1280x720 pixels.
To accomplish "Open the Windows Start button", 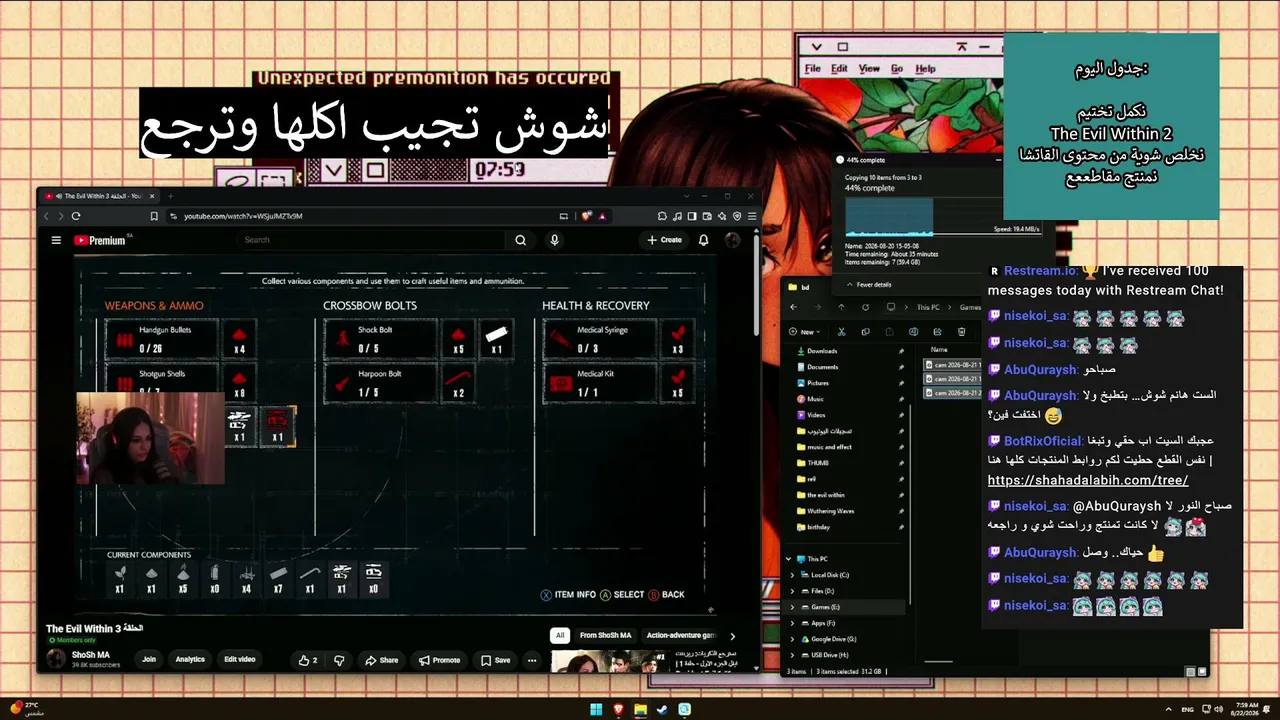I will click(x=596, y=710).
